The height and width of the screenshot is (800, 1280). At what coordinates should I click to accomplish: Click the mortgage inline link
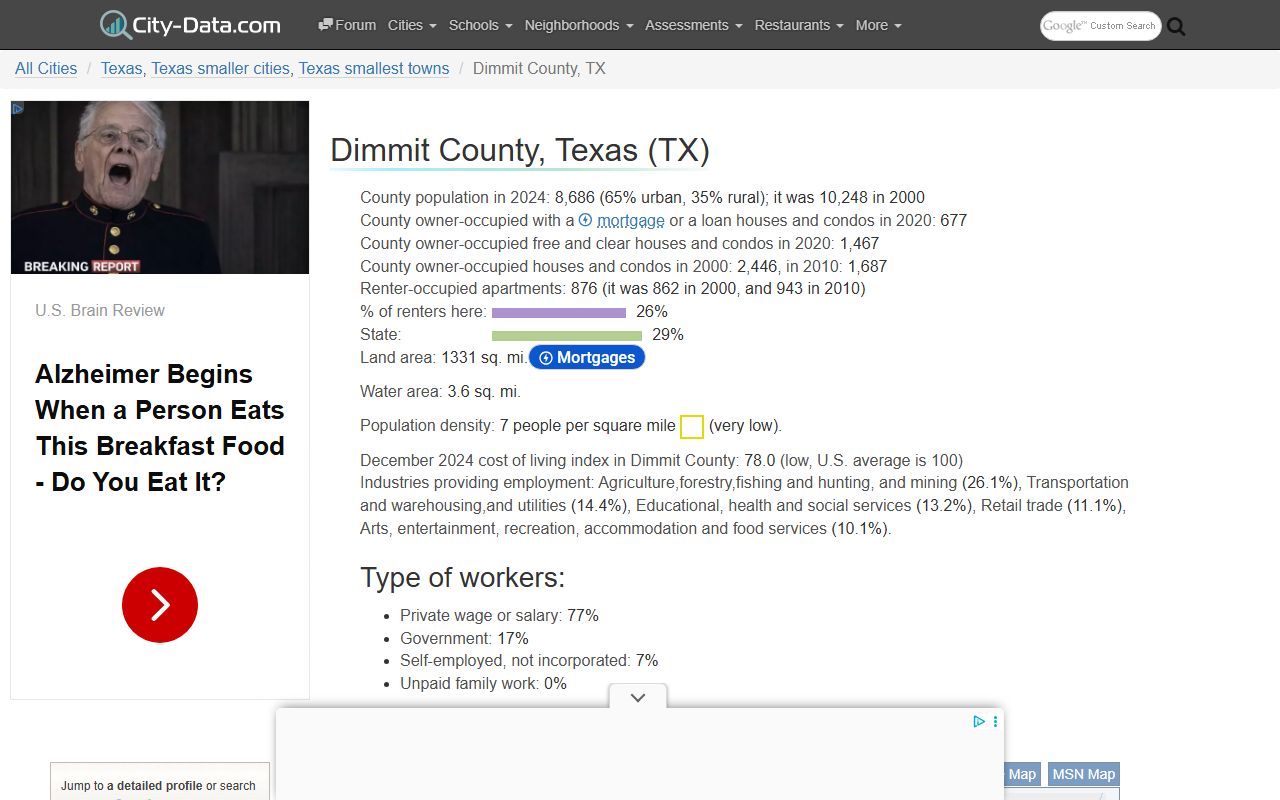point(630,220)
